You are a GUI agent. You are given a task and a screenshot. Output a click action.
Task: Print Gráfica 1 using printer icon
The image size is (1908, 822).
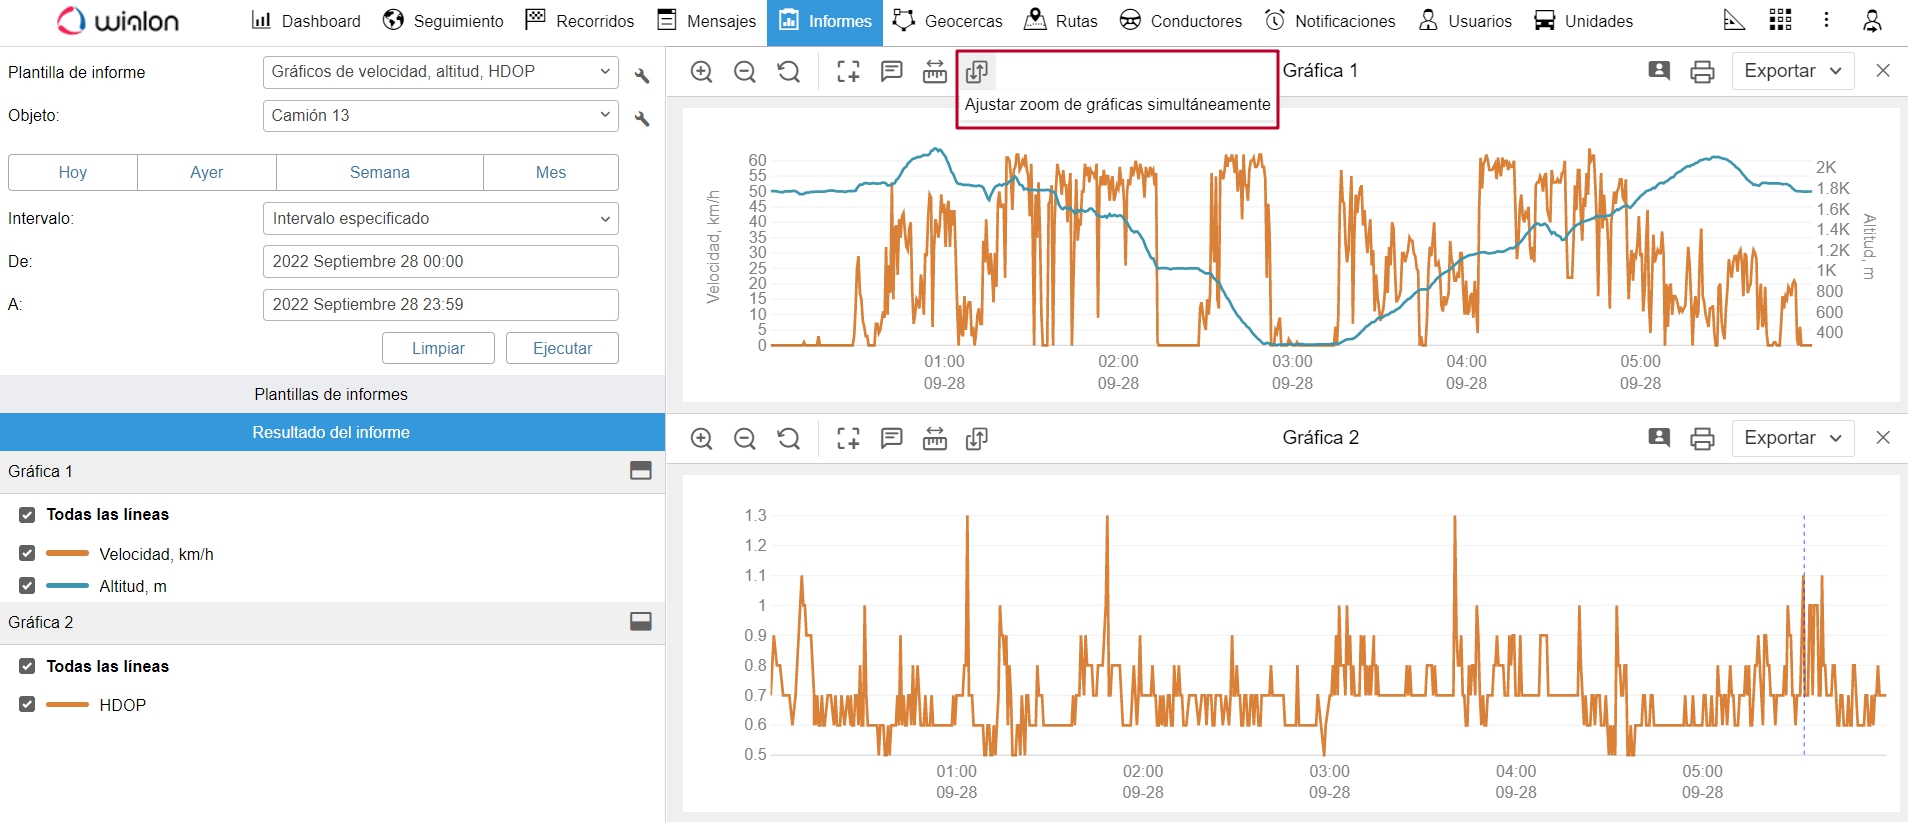point(1702,72)
